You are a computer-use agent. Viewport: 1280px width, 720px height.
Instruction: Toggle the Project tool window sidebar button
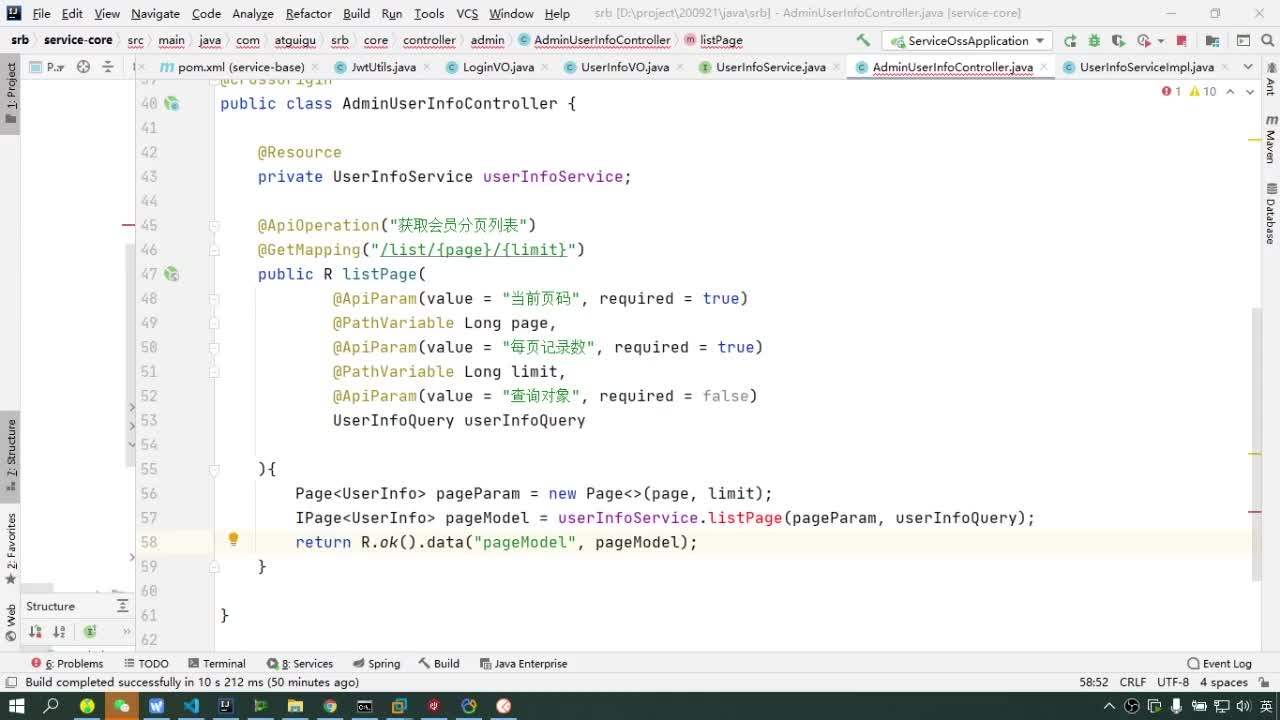[11, 93]
